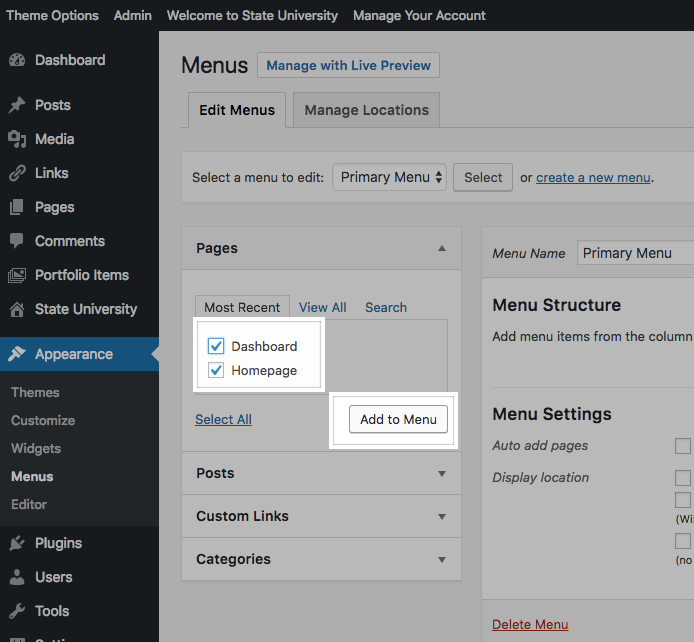Open the Search pages tab

coord(386,308)
